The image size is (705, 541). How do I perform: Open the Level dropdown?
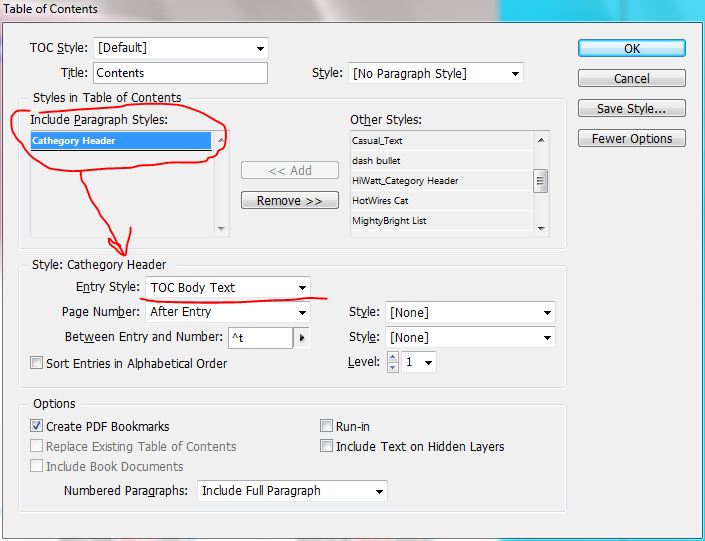point(419,362)
